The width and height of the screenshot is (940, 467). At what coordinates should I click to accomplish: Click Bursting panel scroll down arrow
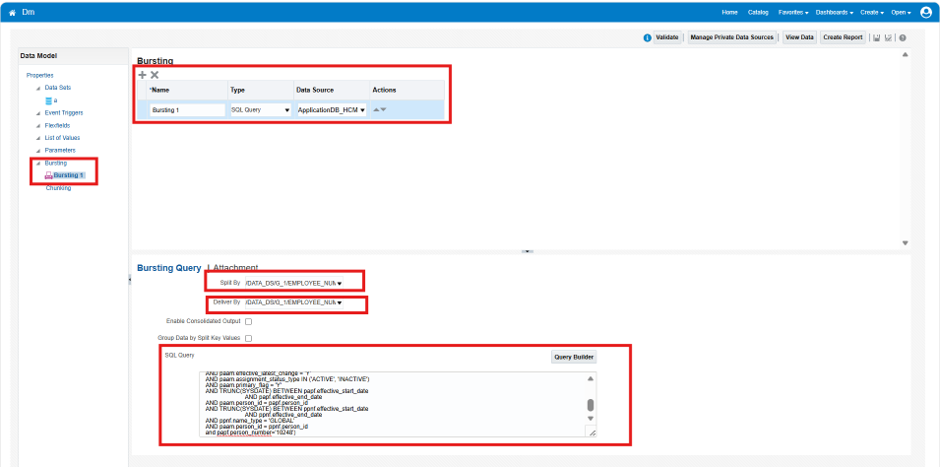tap(905, 243)
